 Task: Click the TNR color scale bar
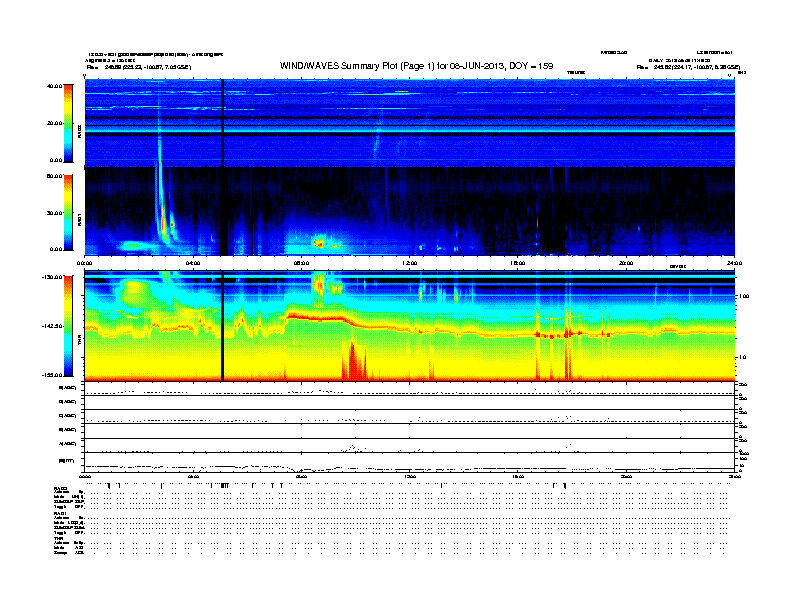pos(68,326)
